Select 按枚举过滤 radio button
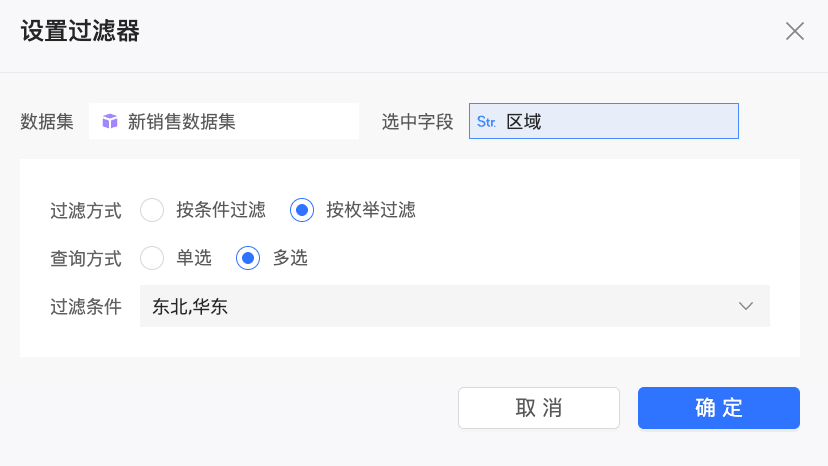Screen dimensions: 828x466 click(x=302, y=210)
